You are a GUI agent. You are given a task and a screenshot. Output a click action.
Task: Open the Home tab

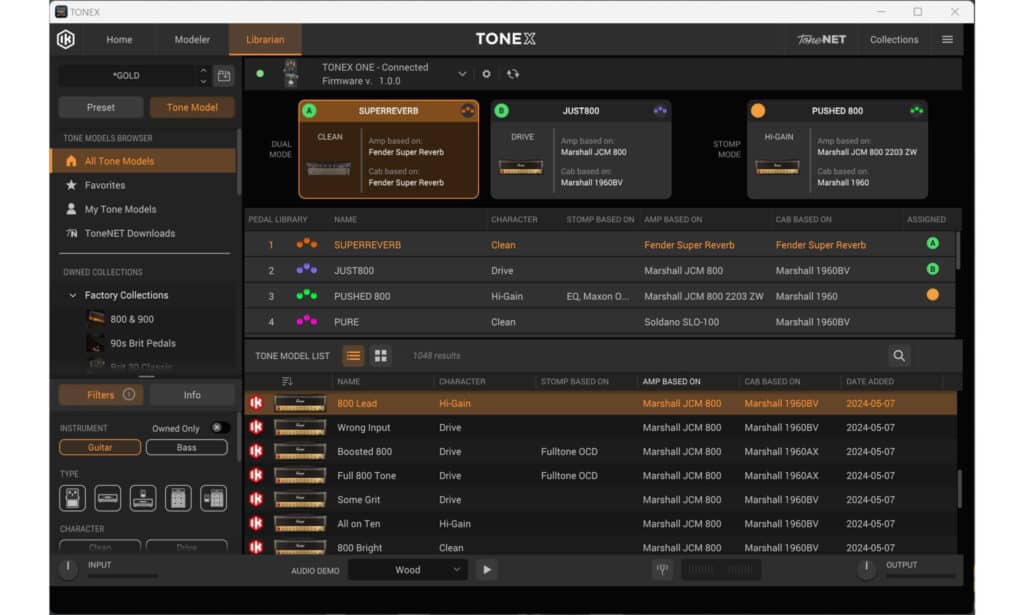coord(120,40)
